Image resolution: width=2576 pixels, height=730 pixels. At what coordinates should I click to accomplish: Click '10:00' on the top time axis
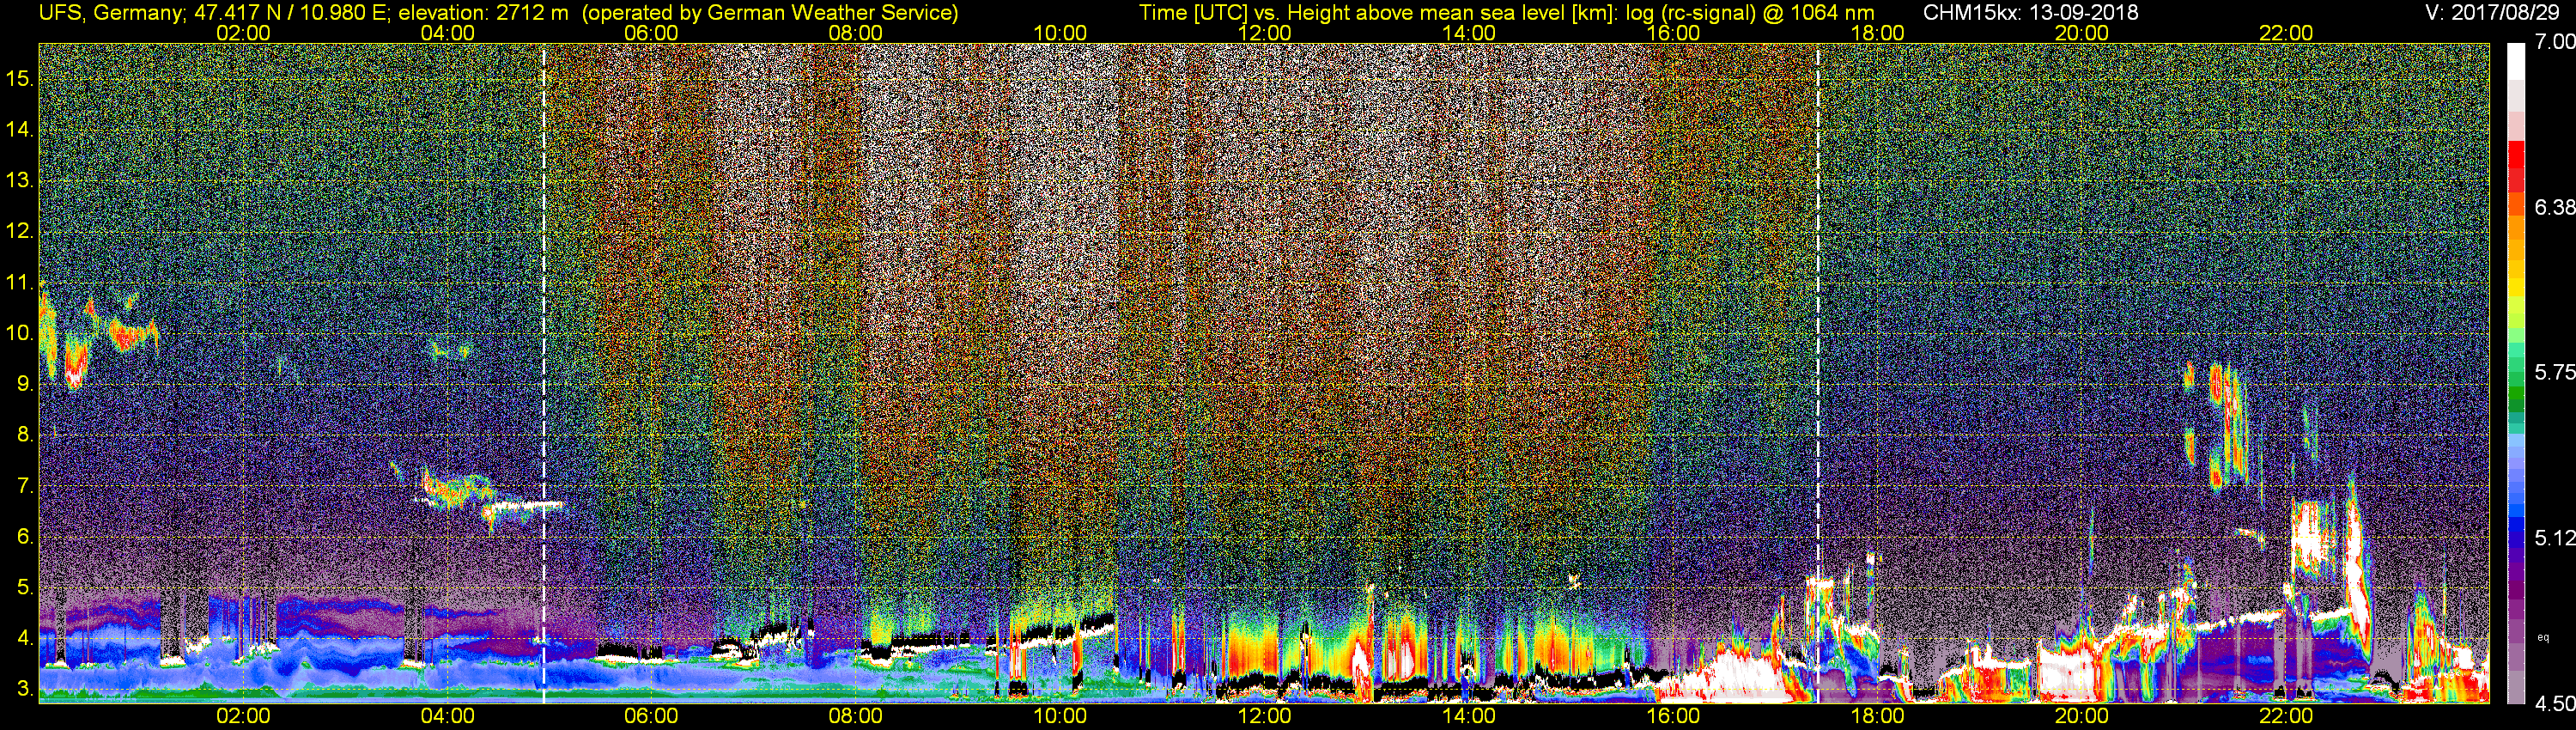click(x=1060, y=33)
